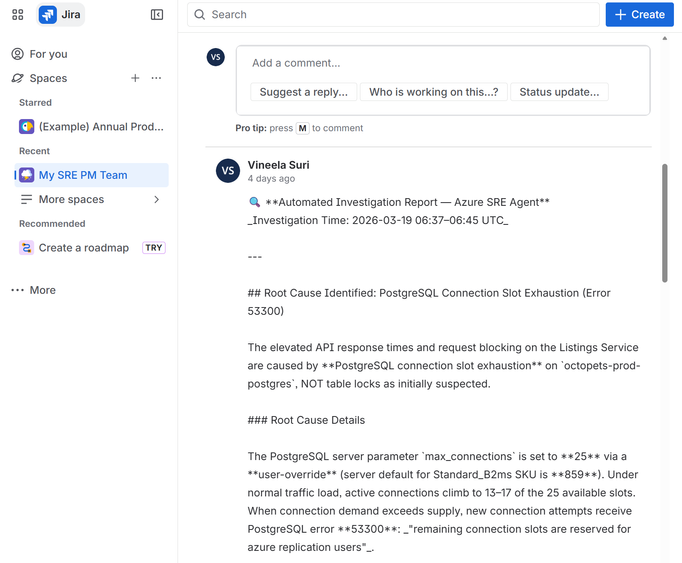Open Vineela Suri author name
Screen dimensions: 682x563
click(278, 165)
